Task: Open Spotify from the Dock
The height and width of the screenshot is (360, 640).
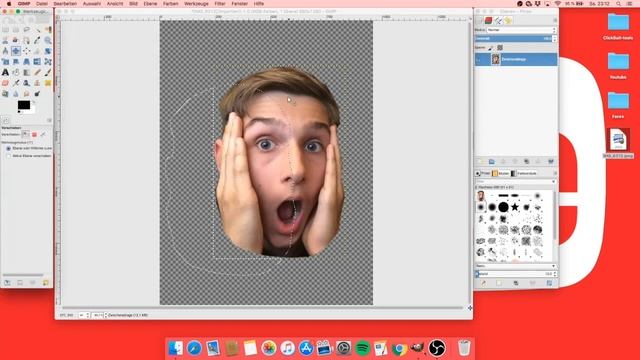Action: [362, 348]
